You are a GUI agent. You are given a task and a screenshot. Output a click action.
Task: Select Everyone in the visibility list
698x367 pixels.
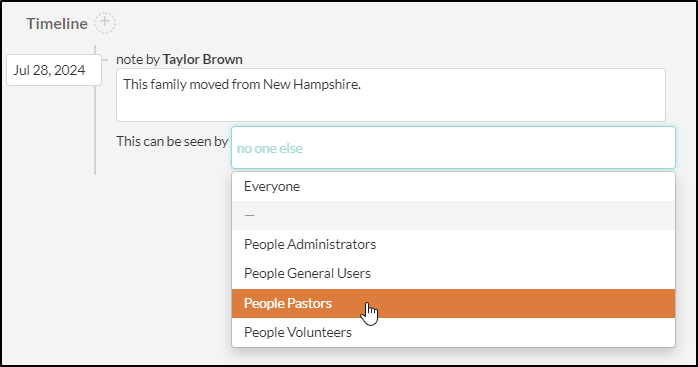click(453, 186)
